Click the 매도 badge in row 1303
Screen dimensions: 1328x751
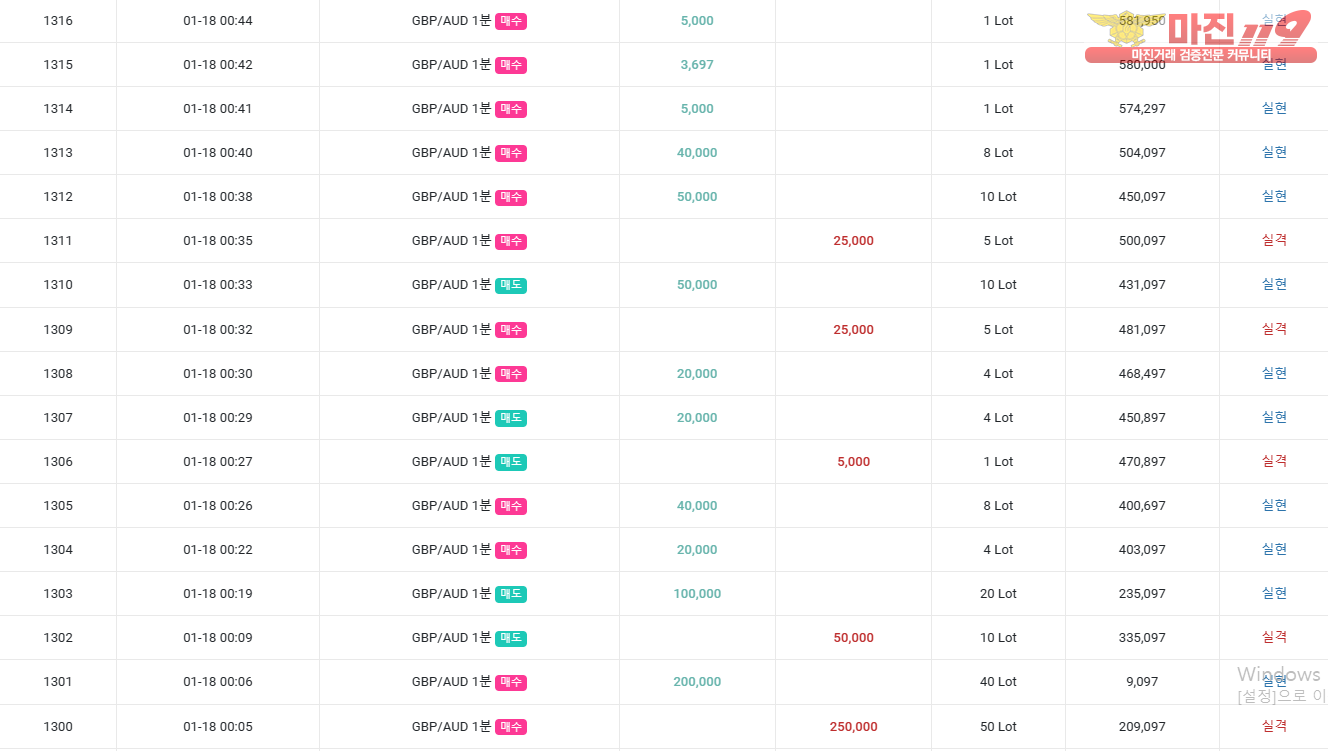[511, 594]
